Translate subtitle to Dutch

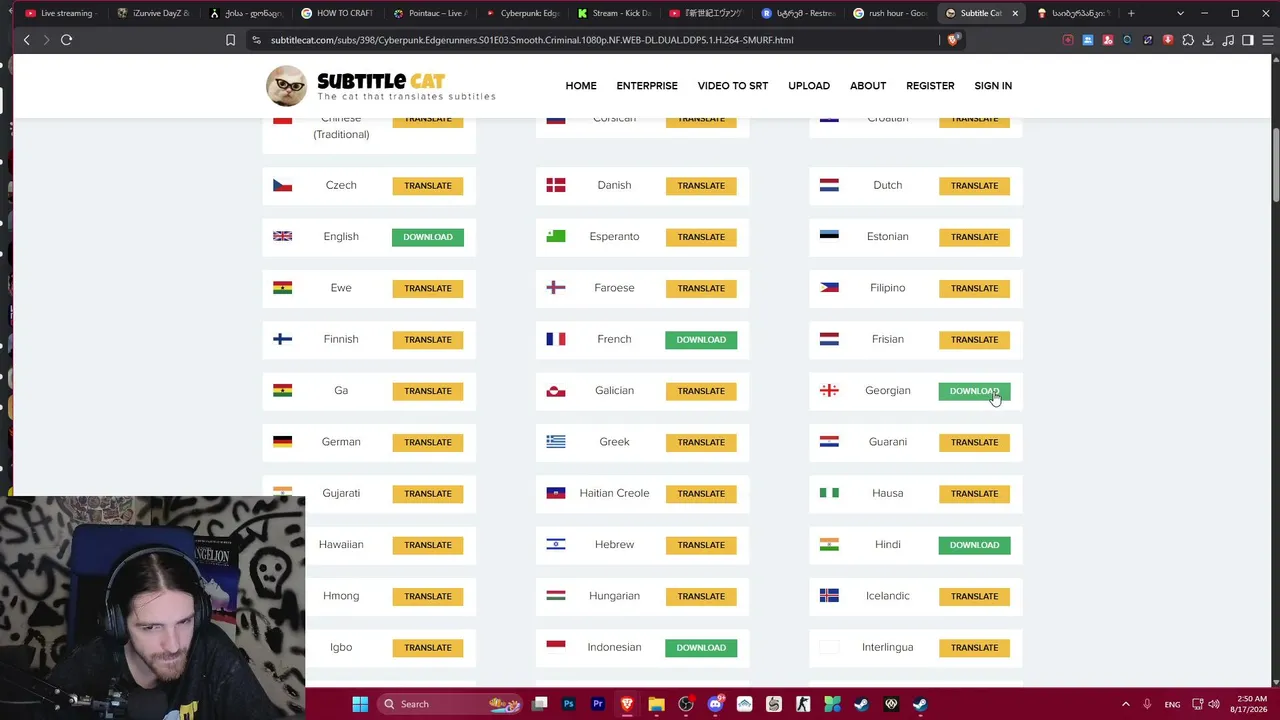tap(974, 186)
